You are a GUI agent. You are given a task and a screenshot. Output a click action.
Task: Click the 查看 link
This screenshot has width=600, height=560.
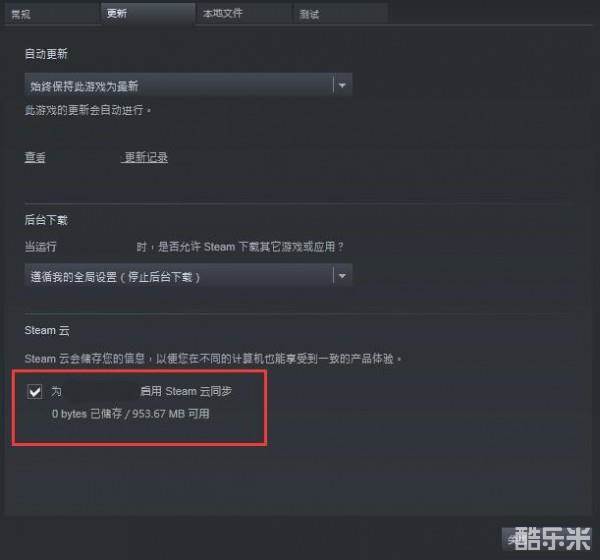tap(35, 157)
